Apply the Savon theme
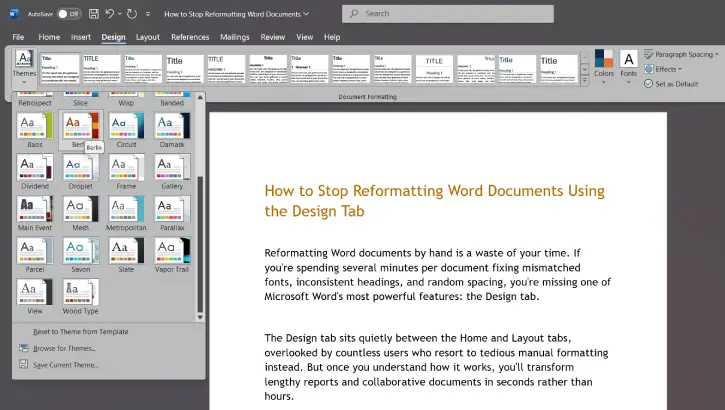Viewport: 725px width, 410px height. click(80, 255)
